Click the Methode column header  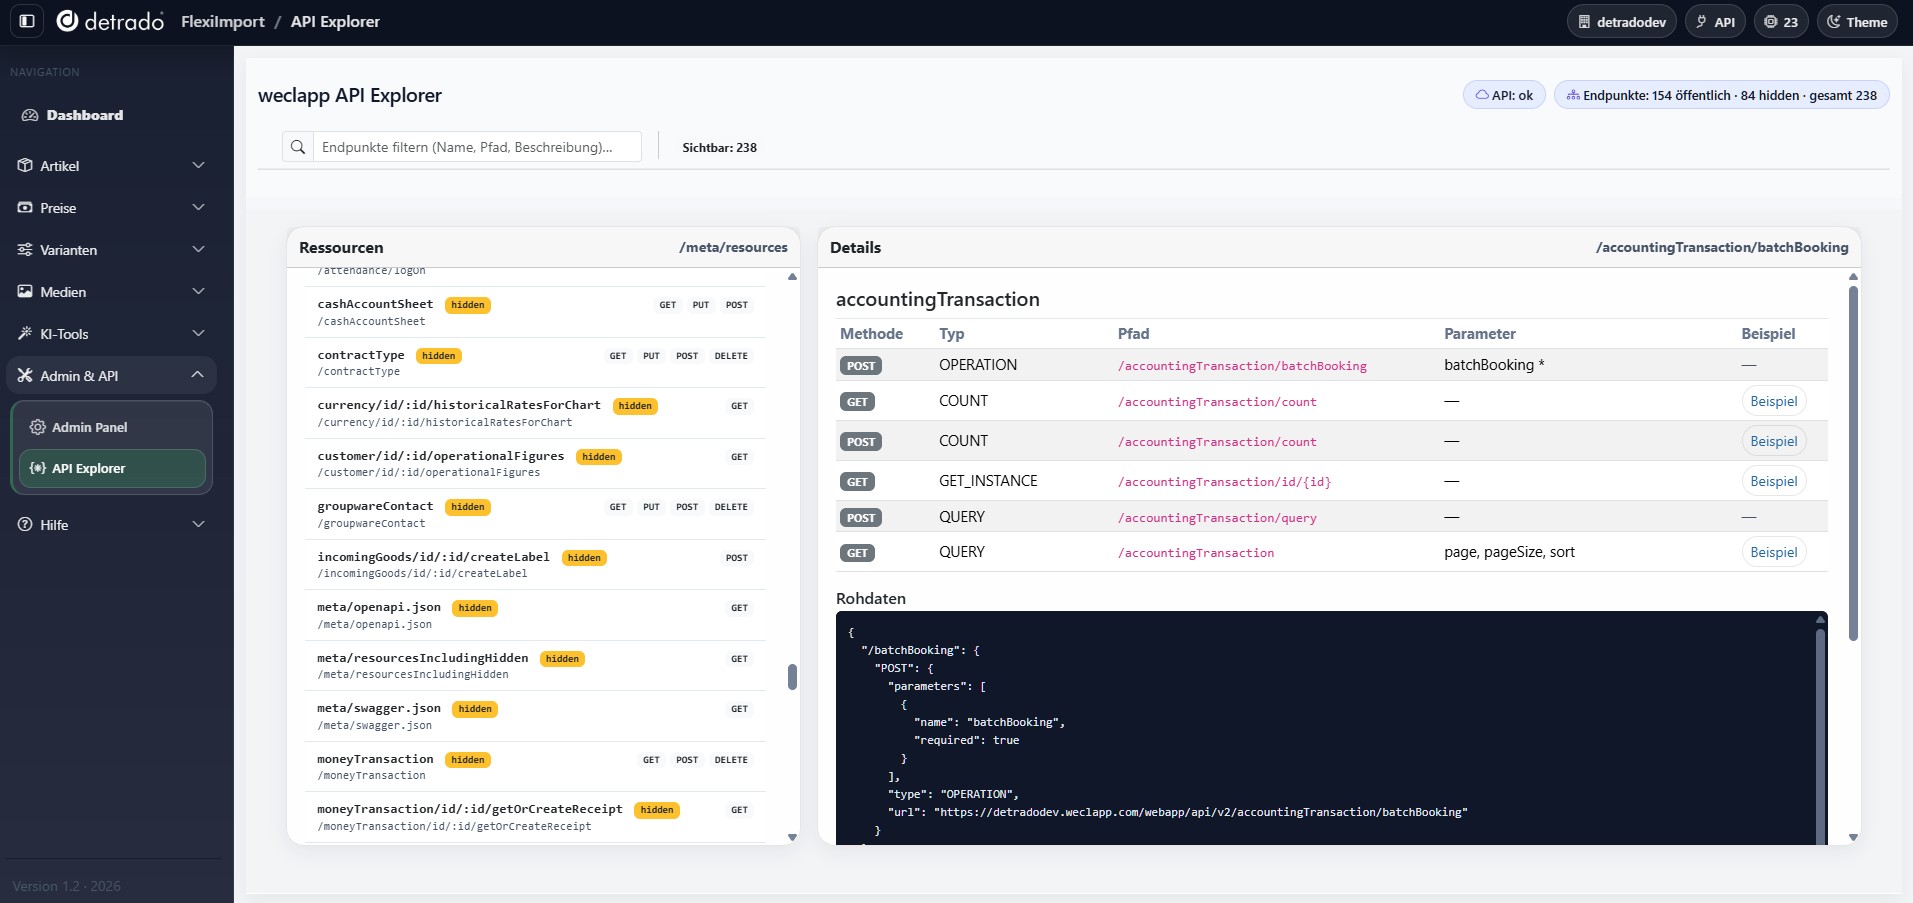[x=871, y=334]
